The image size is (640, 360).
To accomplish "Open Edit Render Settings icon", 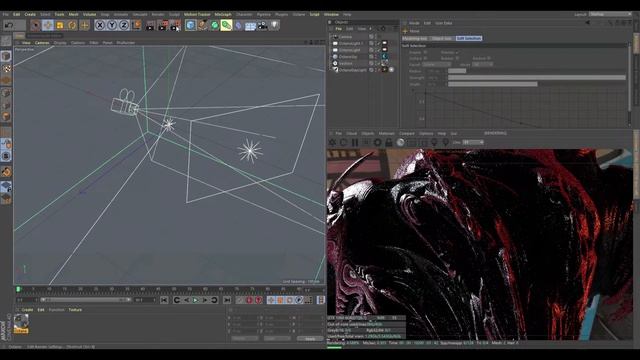I will click(176, 26).
